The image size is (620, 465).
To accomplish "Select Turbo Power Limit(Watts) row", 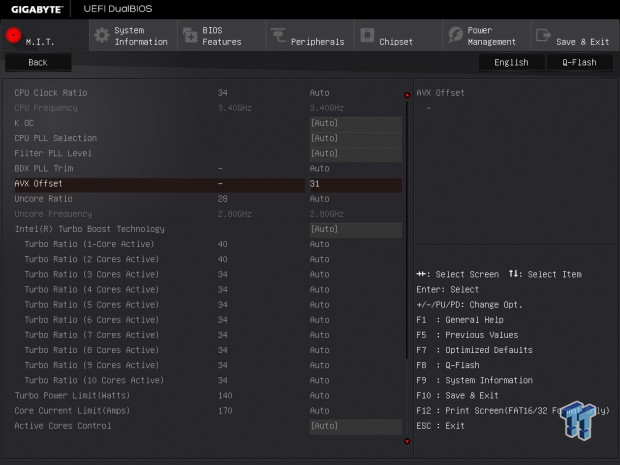I will 208,396.
